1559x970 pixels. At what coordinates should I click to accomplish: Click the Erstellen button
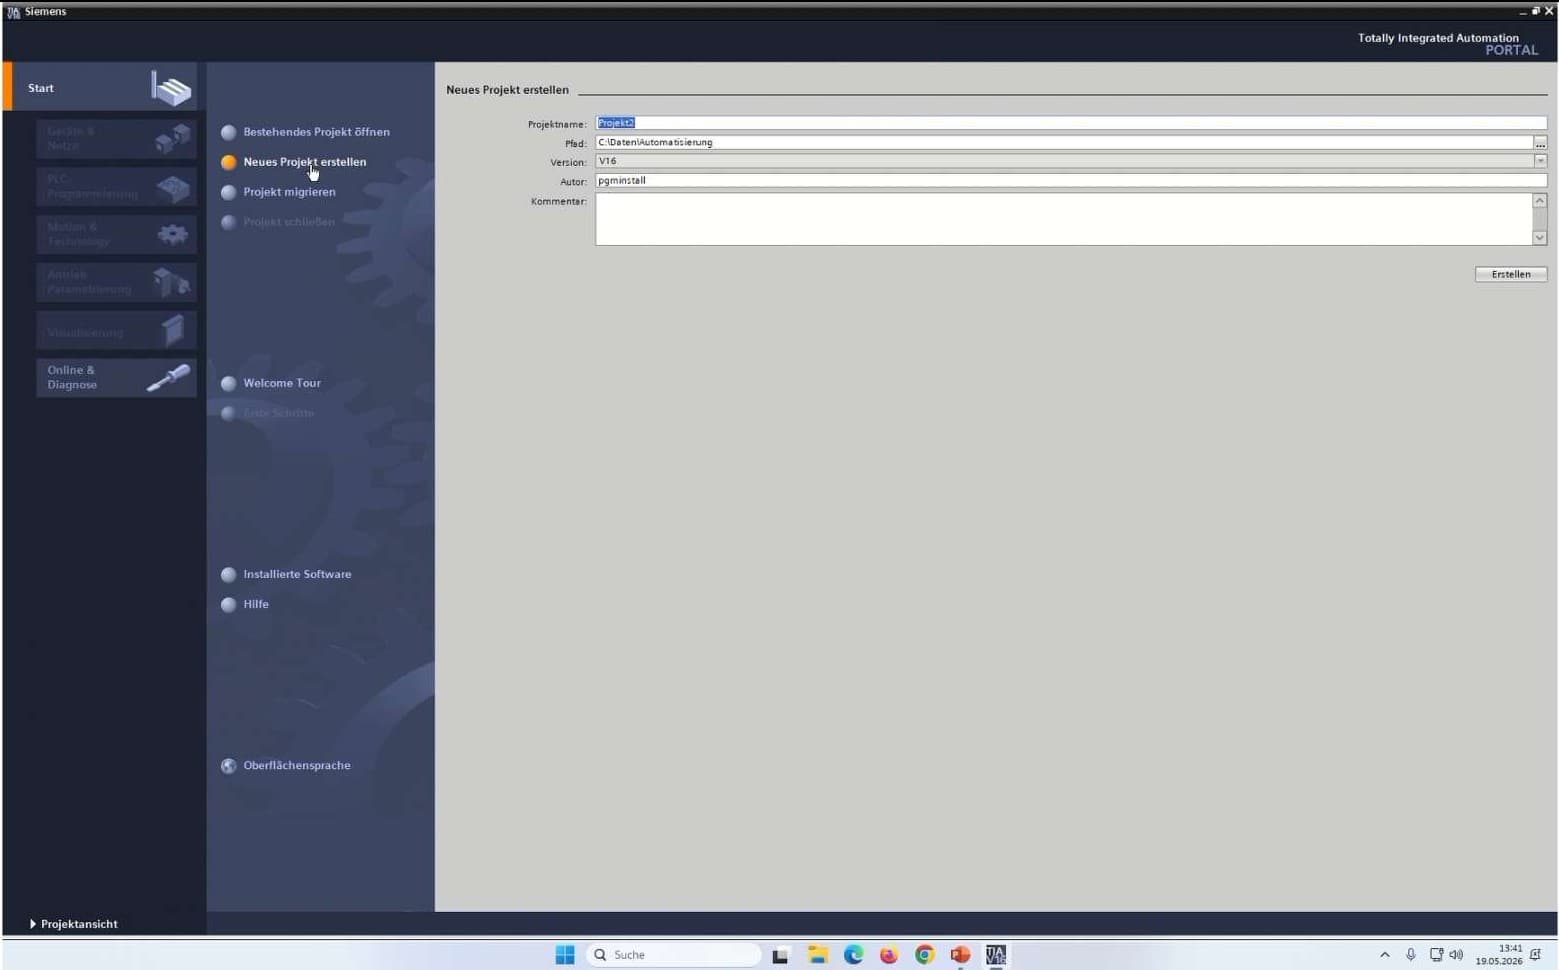pyautogui.click(x=1510, y=274)
